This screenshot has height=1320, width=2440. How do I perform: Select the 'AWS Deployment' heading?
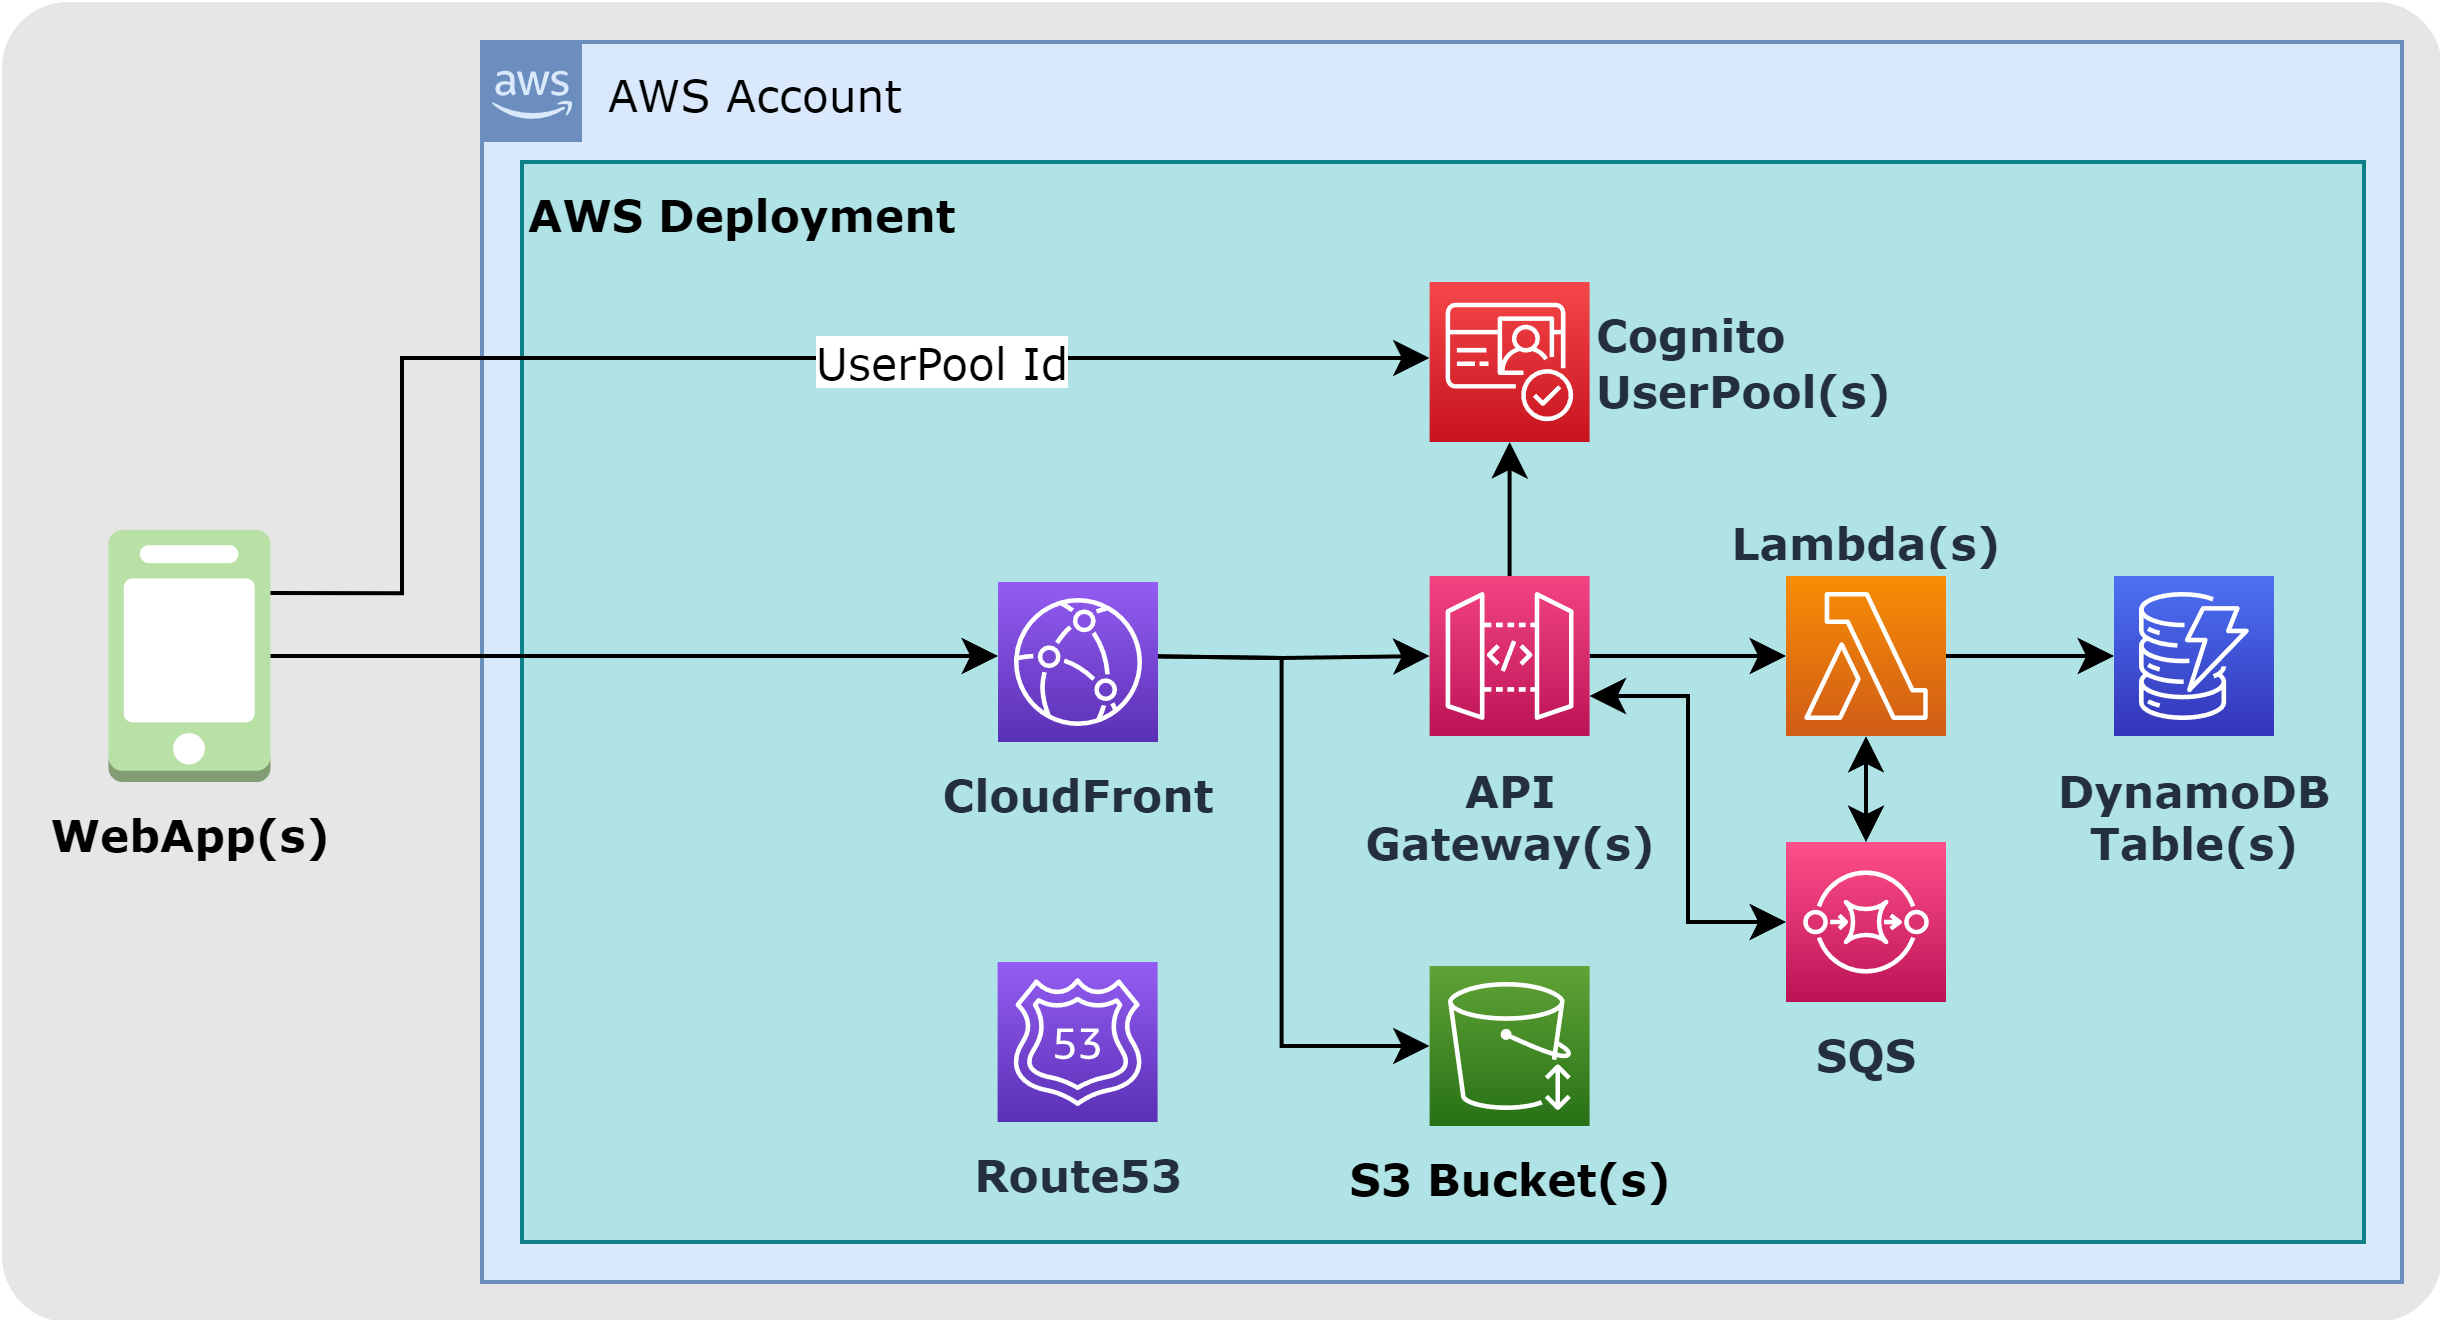click(742, 217)
